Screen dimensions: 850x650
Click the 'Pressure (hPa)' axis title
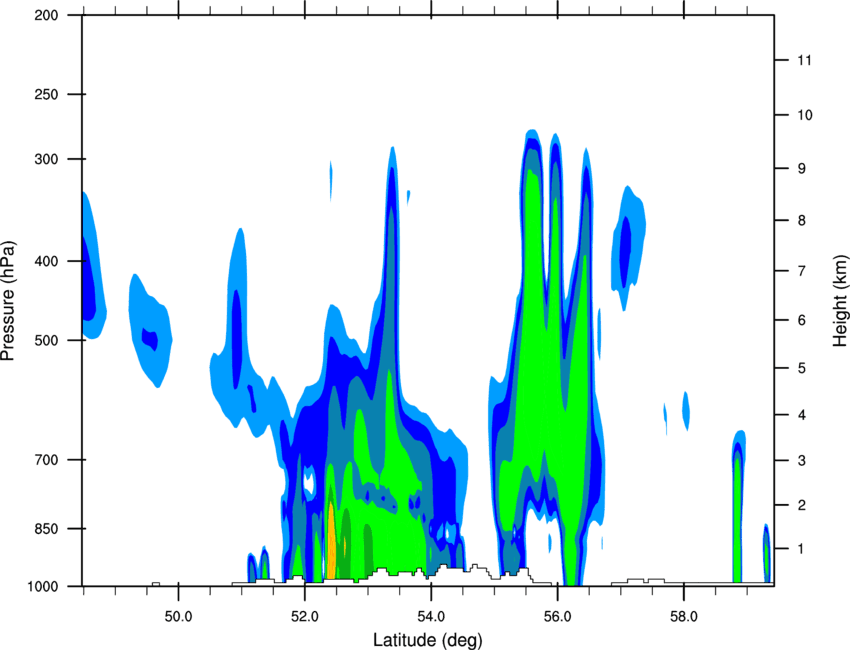[x=8, y=301]
